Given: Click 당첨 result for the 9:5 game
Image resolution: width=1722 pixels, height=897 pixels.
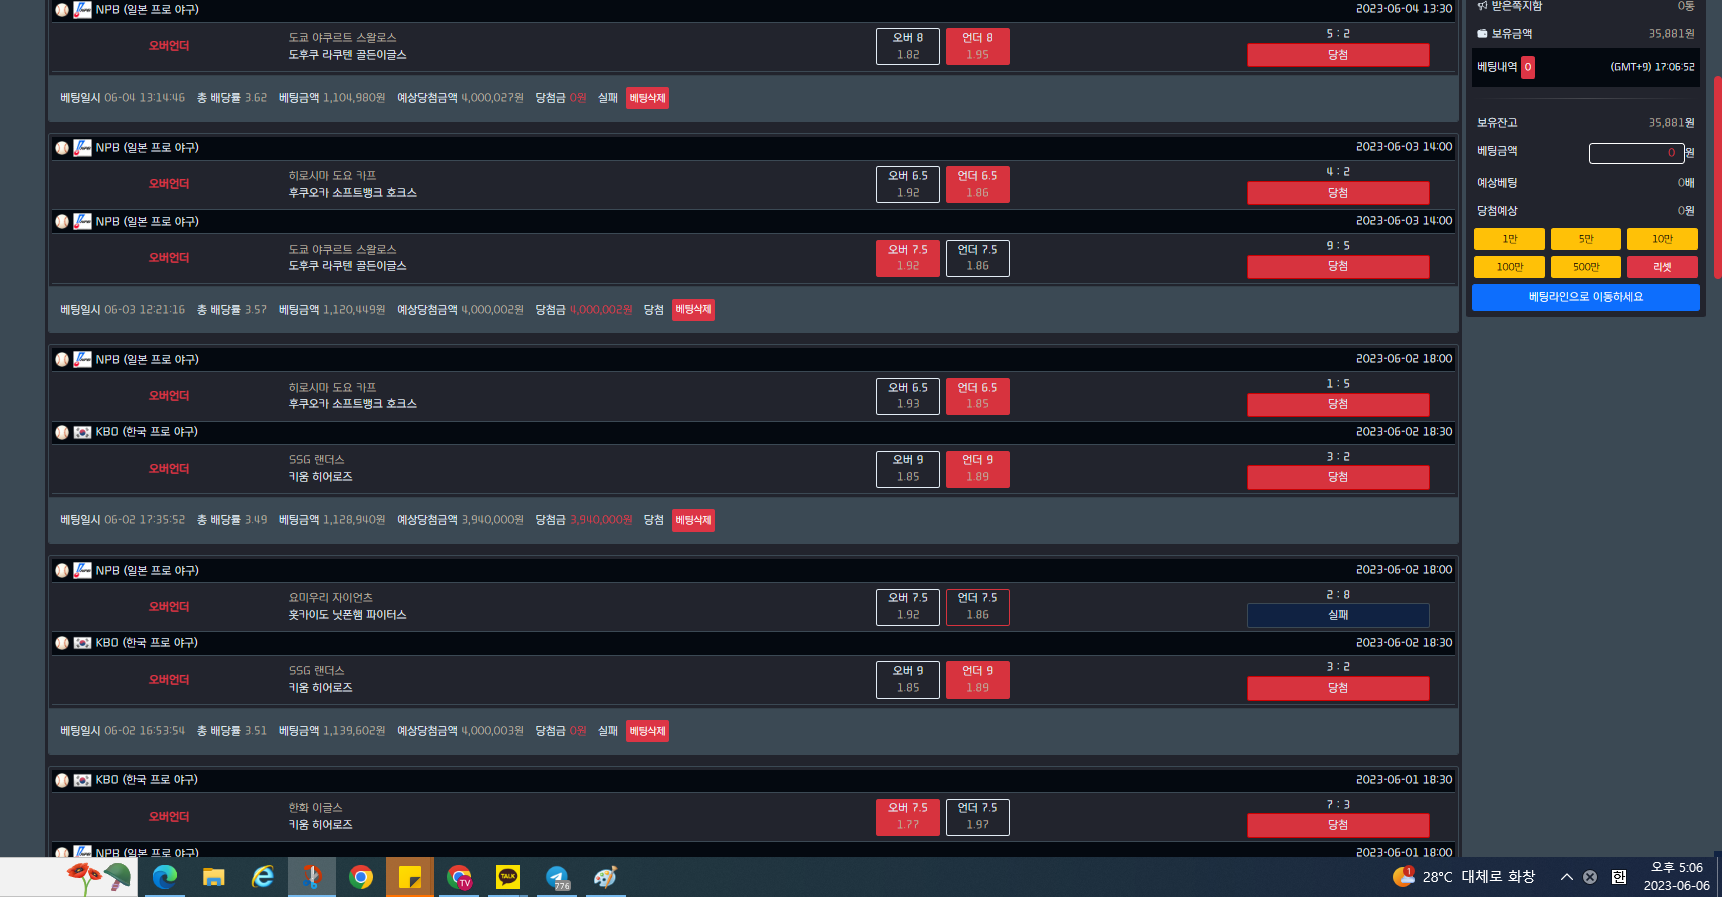Looking at the screenshot, I should (x=1338, y=266).
